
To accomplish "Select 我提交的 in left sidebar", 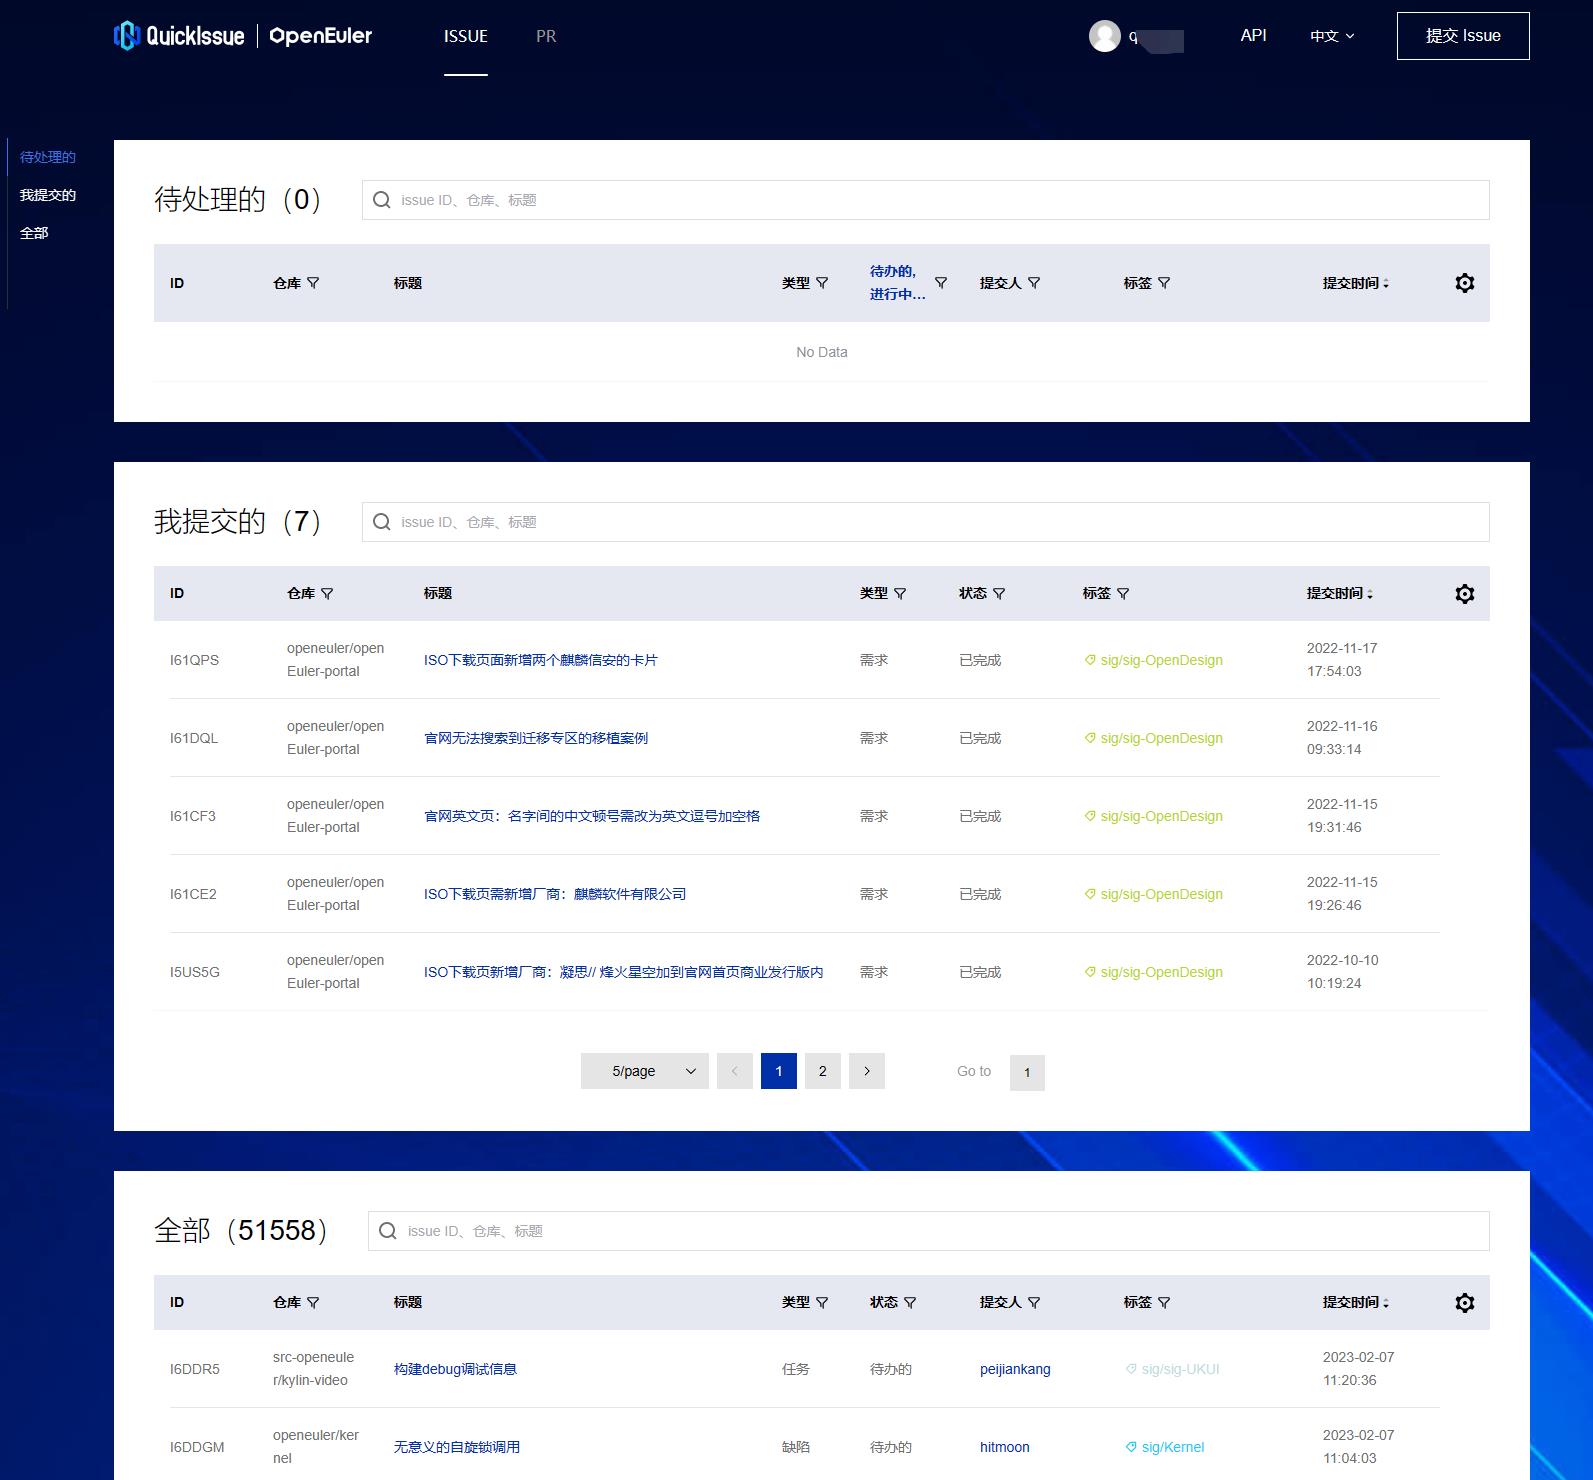I will pyautogui.click(x=48, y=195).
